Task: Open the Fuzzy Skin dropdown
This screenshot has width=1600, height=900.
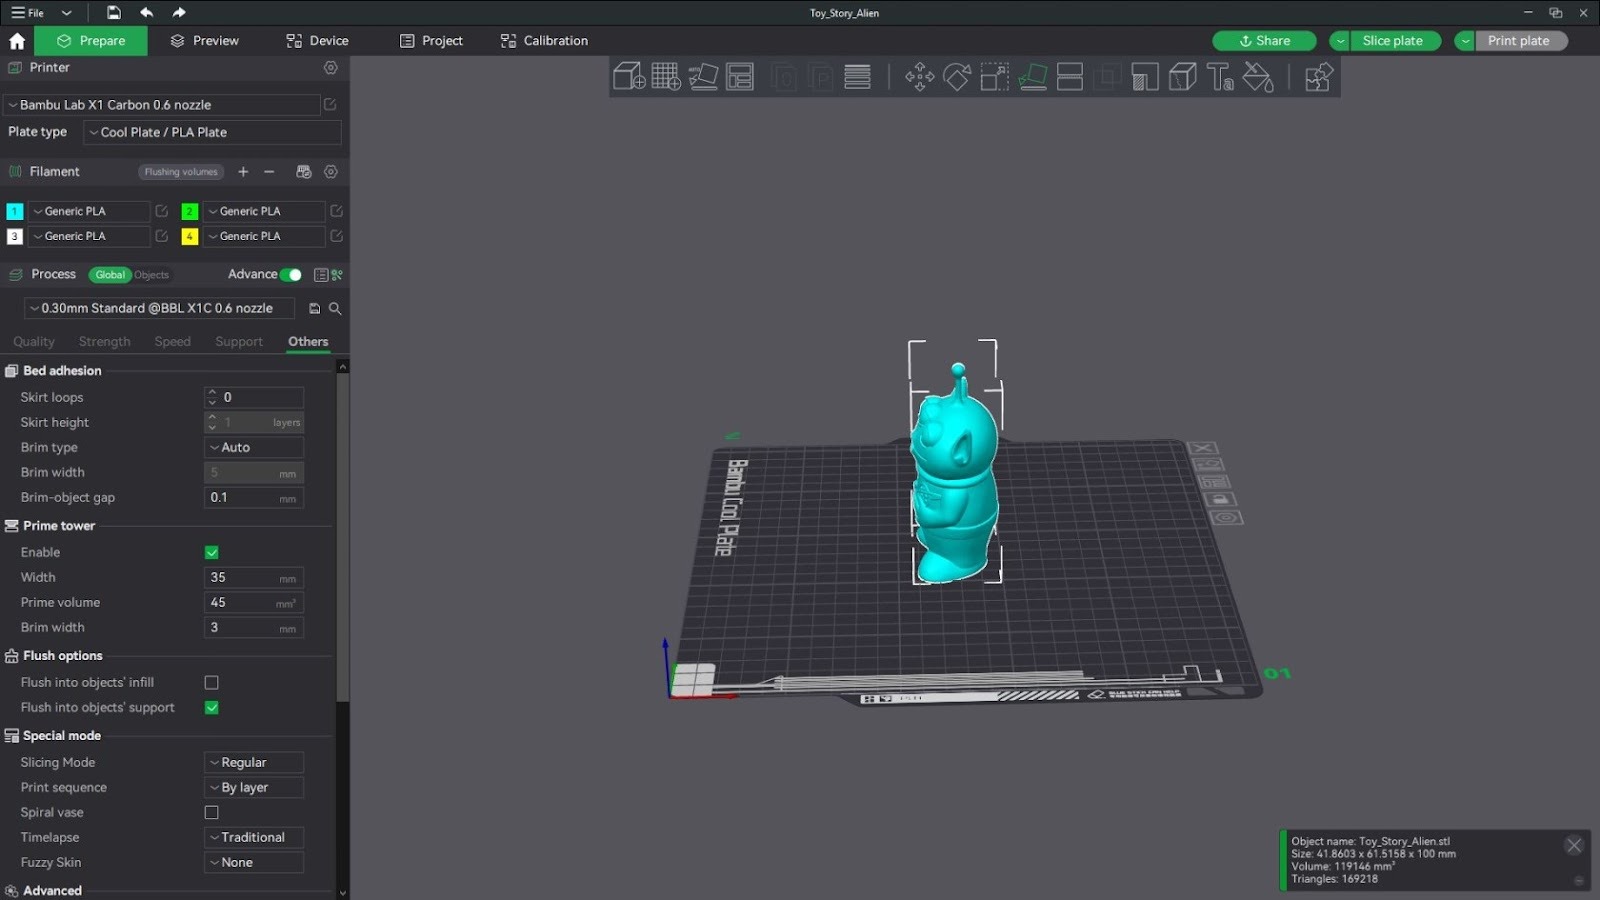Action: click(x=254, y=863)
